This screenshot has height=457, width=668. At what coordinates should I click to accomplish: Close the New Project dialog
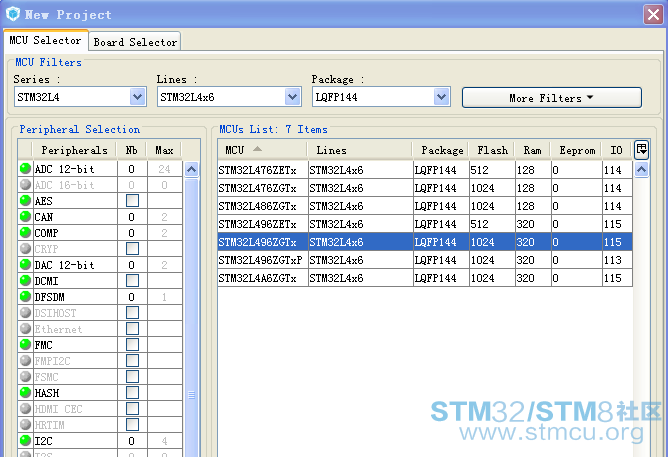653,14
